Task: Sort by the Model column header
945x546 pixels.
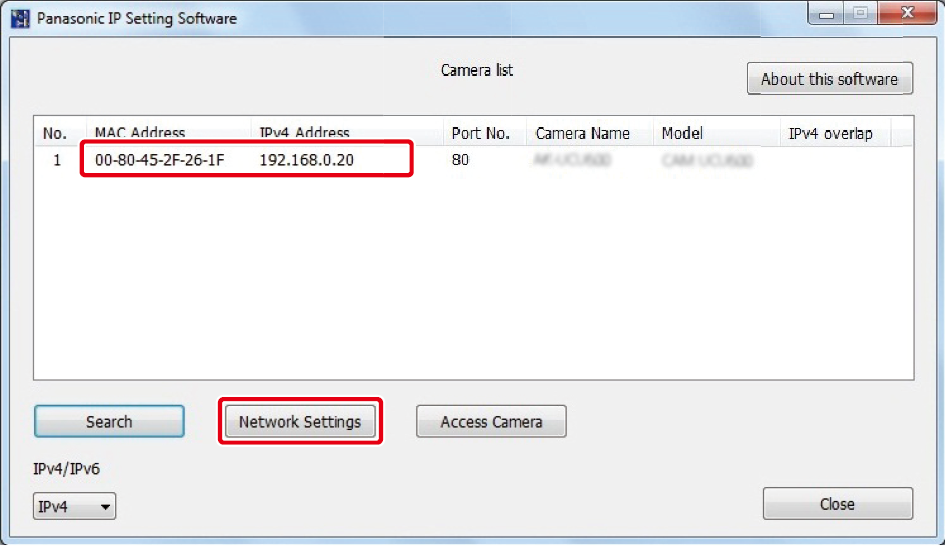Action: point(682,133)
